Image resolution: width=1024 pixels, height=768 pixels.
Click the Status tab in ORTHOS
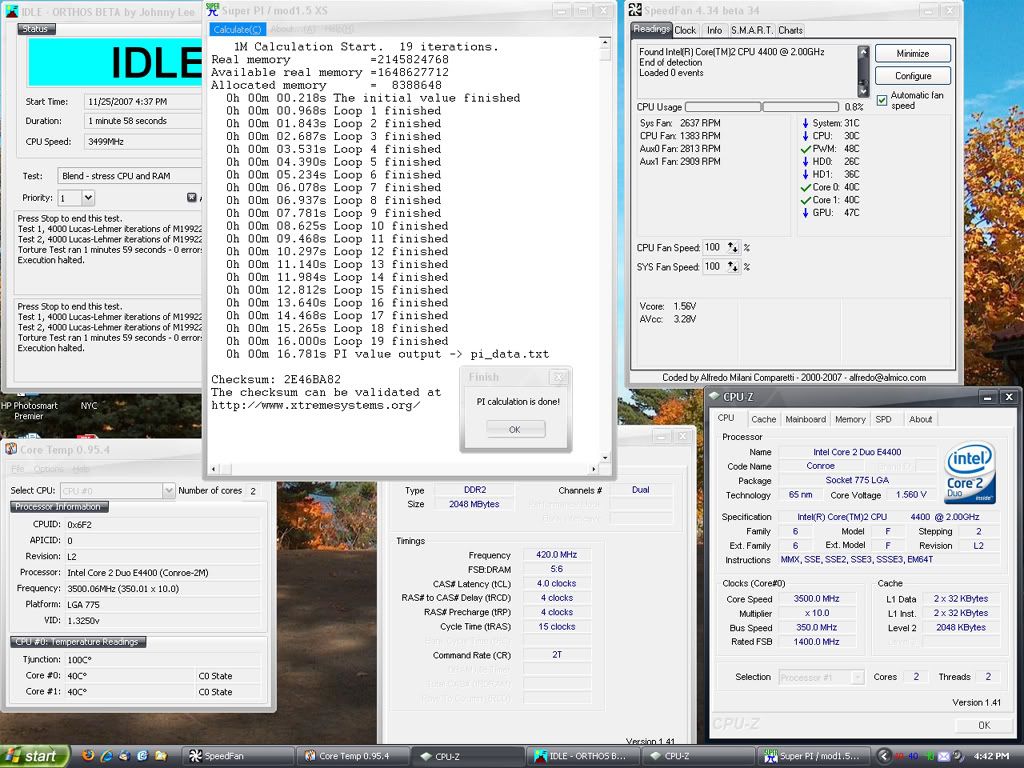pos(35,29)
